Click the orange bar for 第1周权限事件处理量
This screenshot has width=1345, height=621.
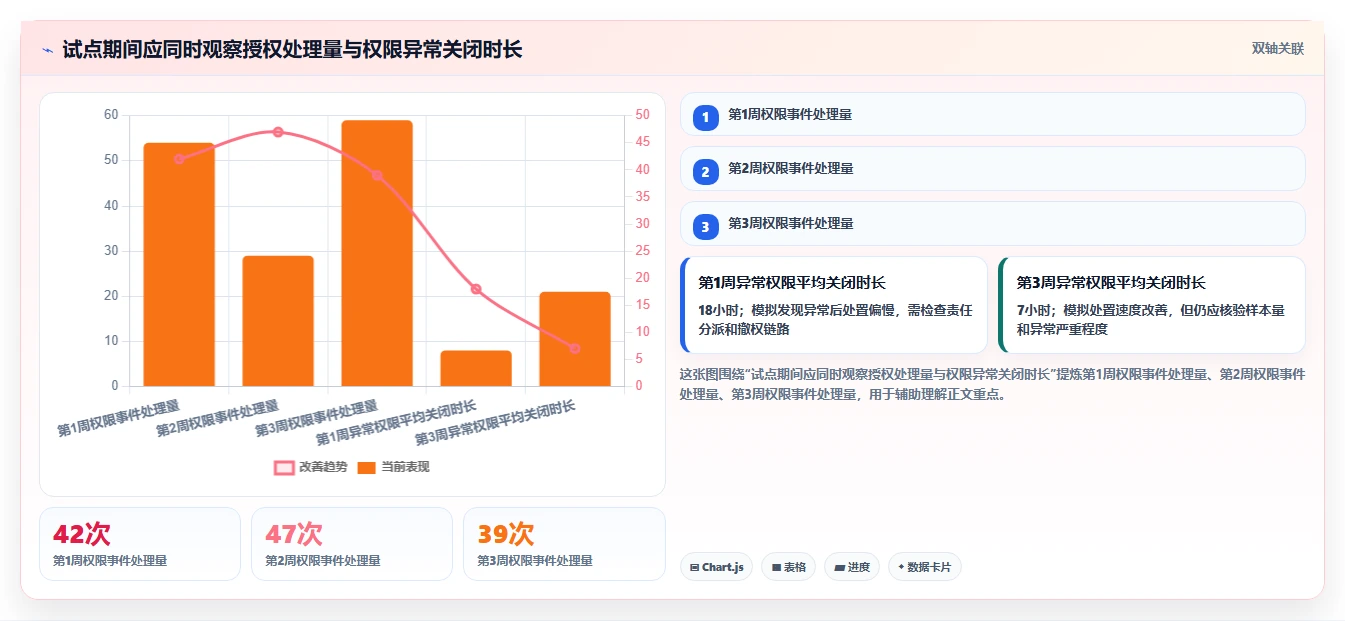pos(179,264)
